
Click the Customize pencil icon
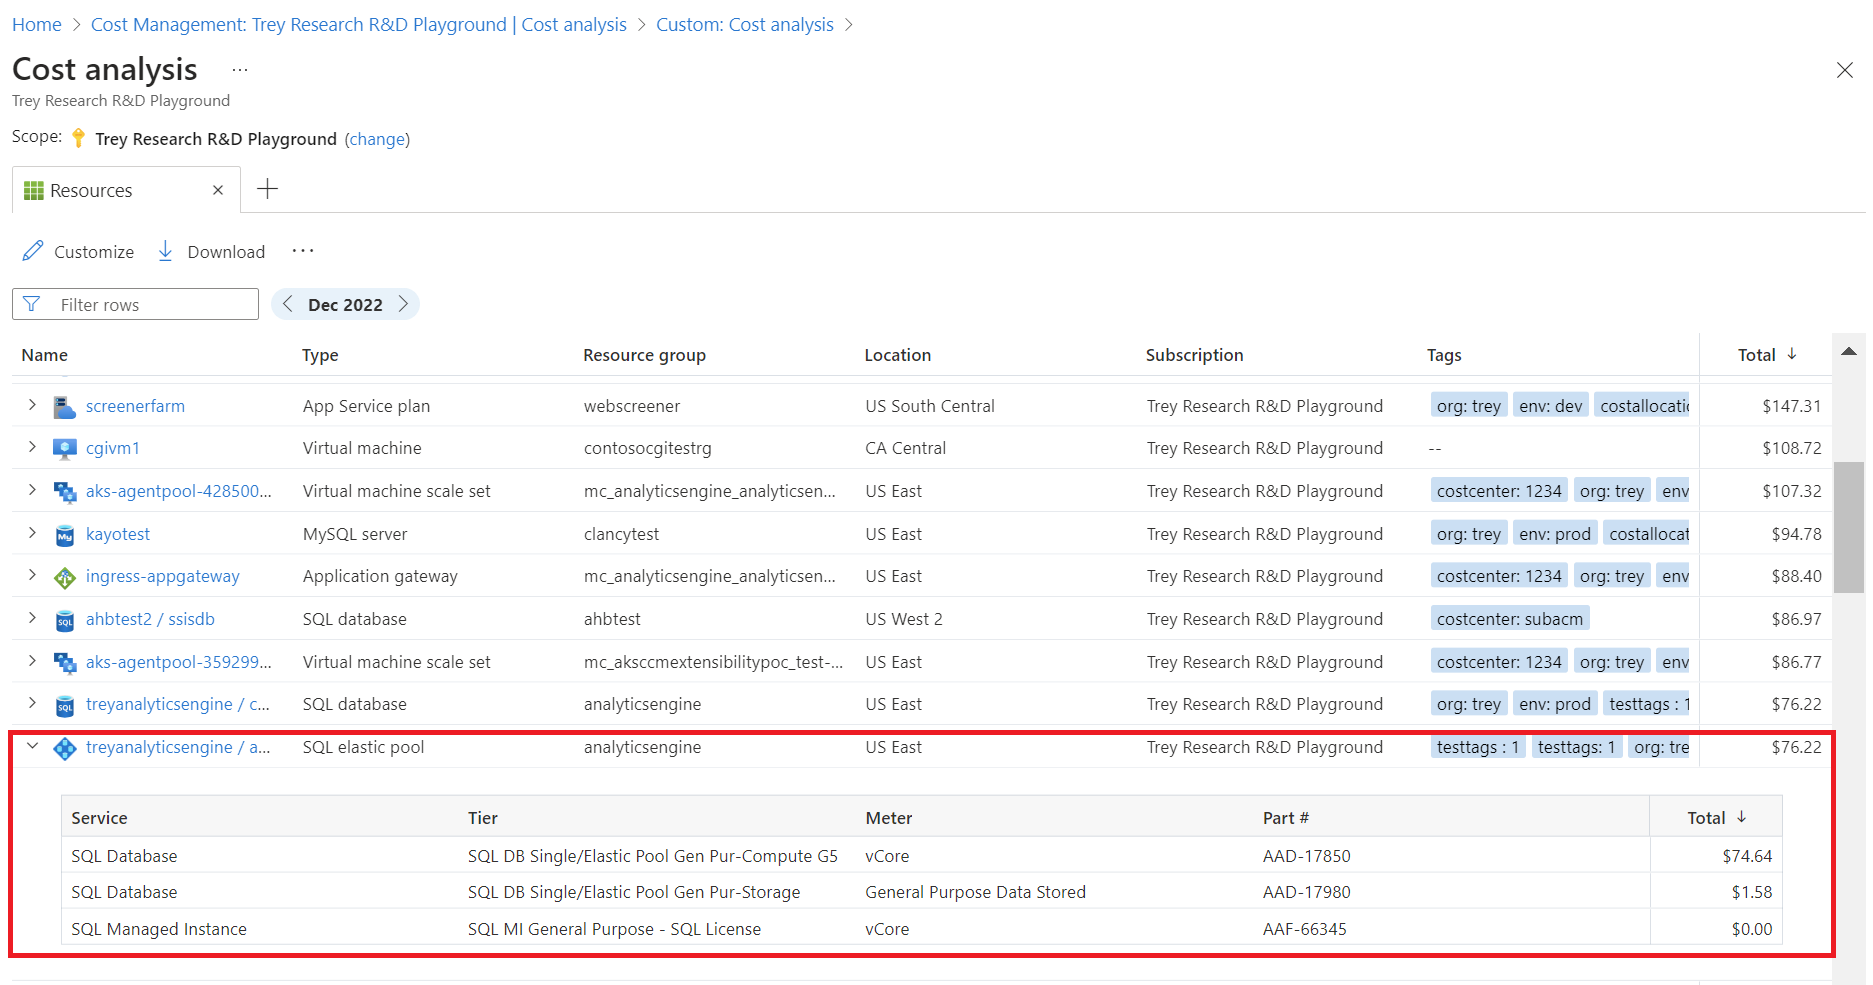pos(33,251)
